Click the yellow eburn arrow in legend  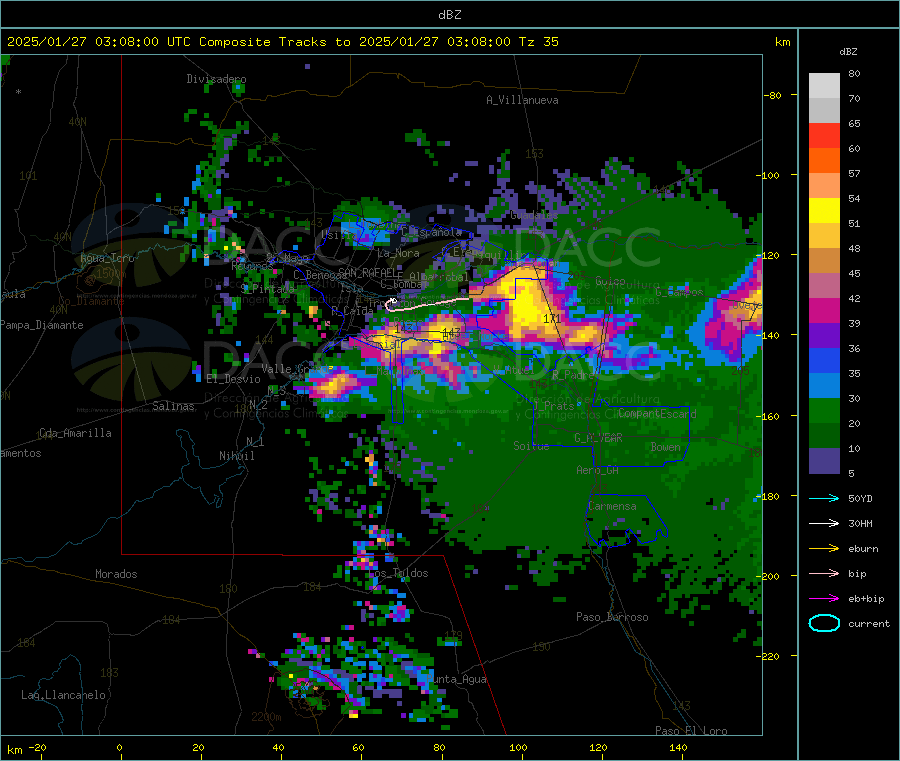(824, 549)
